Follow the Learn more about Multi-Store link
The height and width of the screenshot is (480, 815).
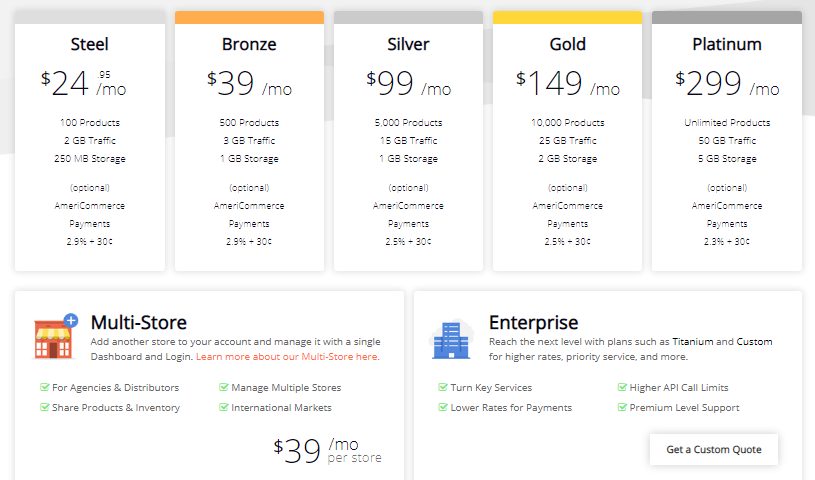pos(287,357)
